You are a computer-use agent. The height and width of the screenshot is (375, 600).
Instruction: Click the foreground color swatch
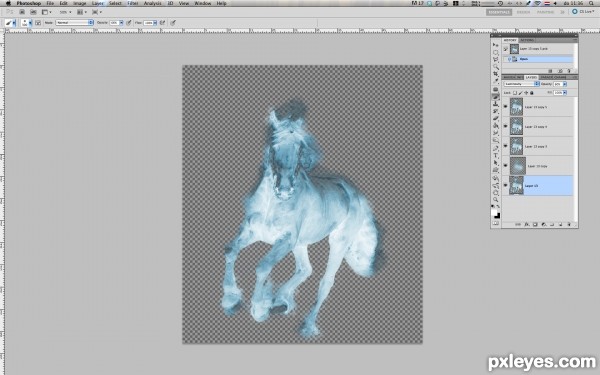click(494, 212)
